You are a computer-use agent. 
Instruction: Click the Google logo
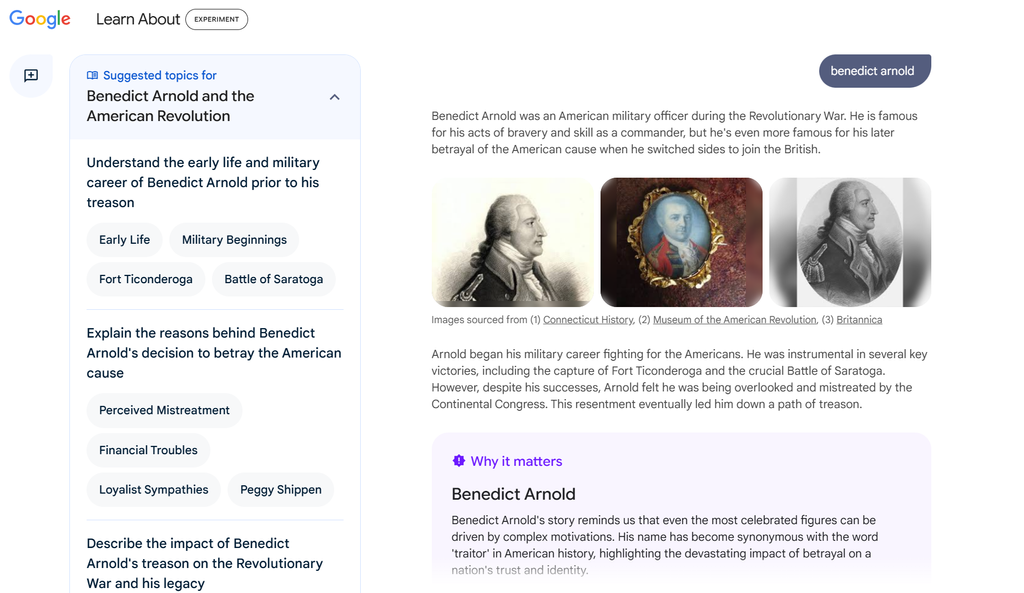[x=40, y=19]
